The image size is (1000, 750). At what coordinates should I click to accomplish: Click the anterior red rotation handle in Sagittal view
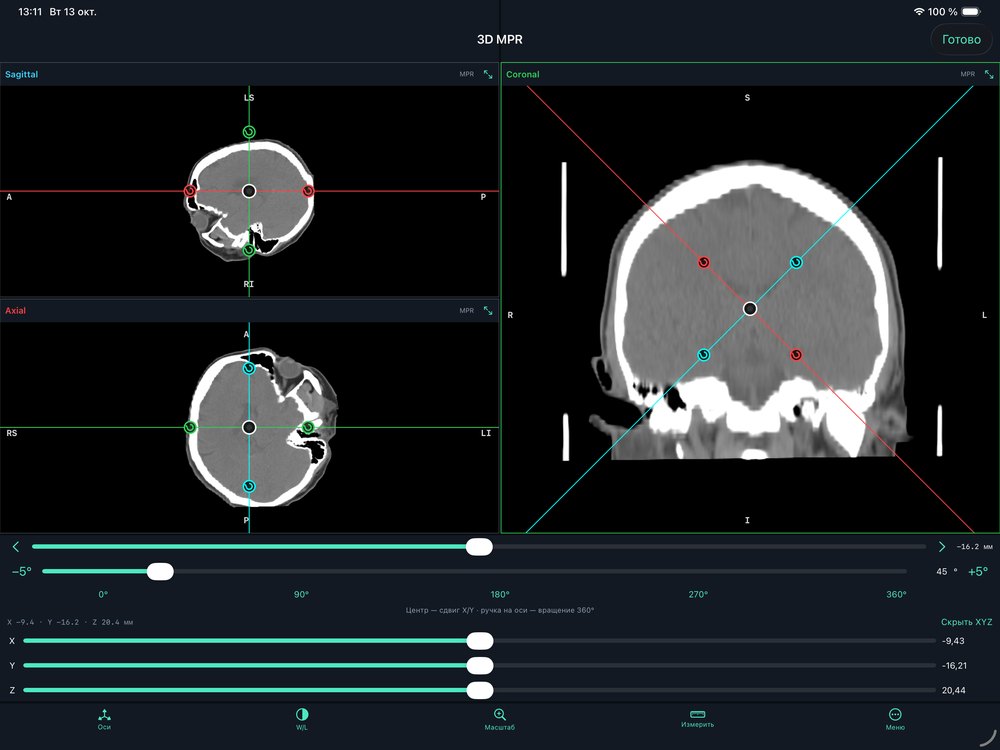click(x=189, y=191)
